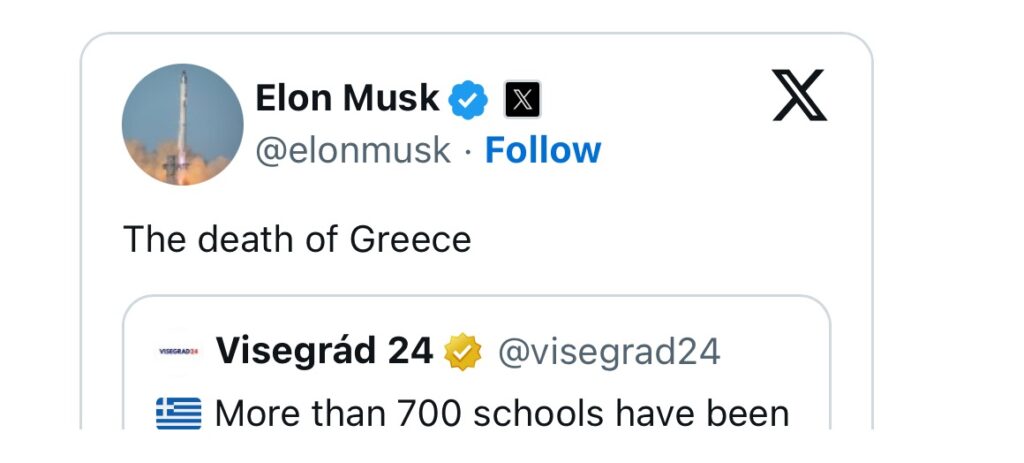Click the black X affiliation badge

(x=522, y=100)
